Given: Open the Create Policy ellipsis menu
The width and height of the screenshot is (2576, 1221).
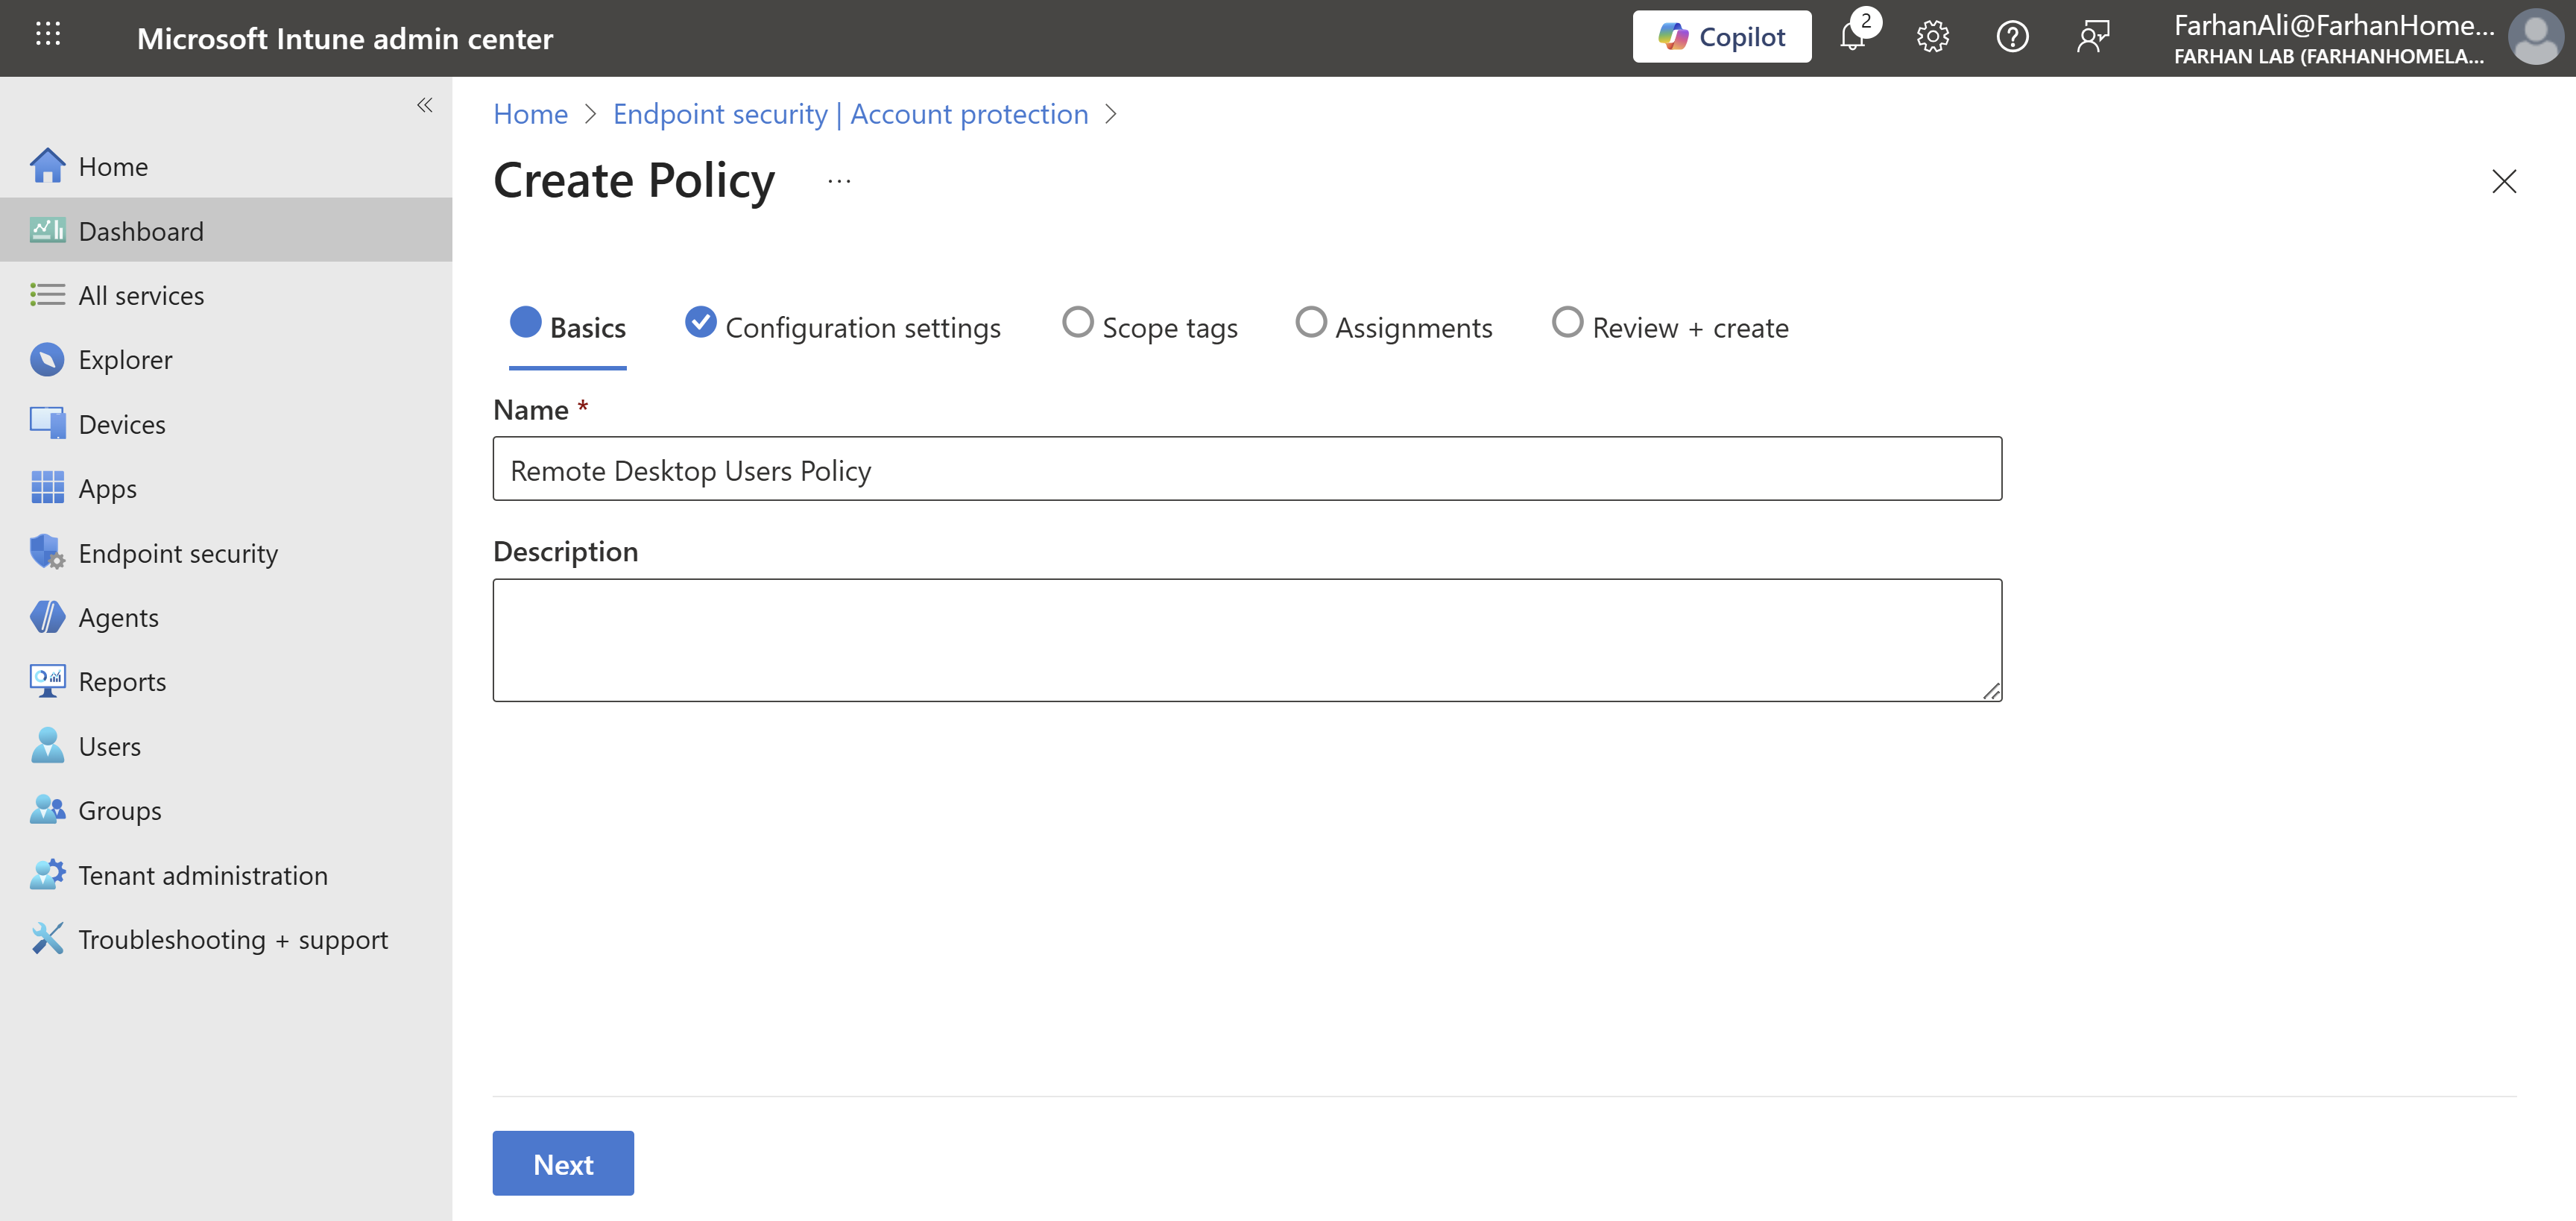Looking at the screenshot, I should pyautogui.click(x=839, y=181).
